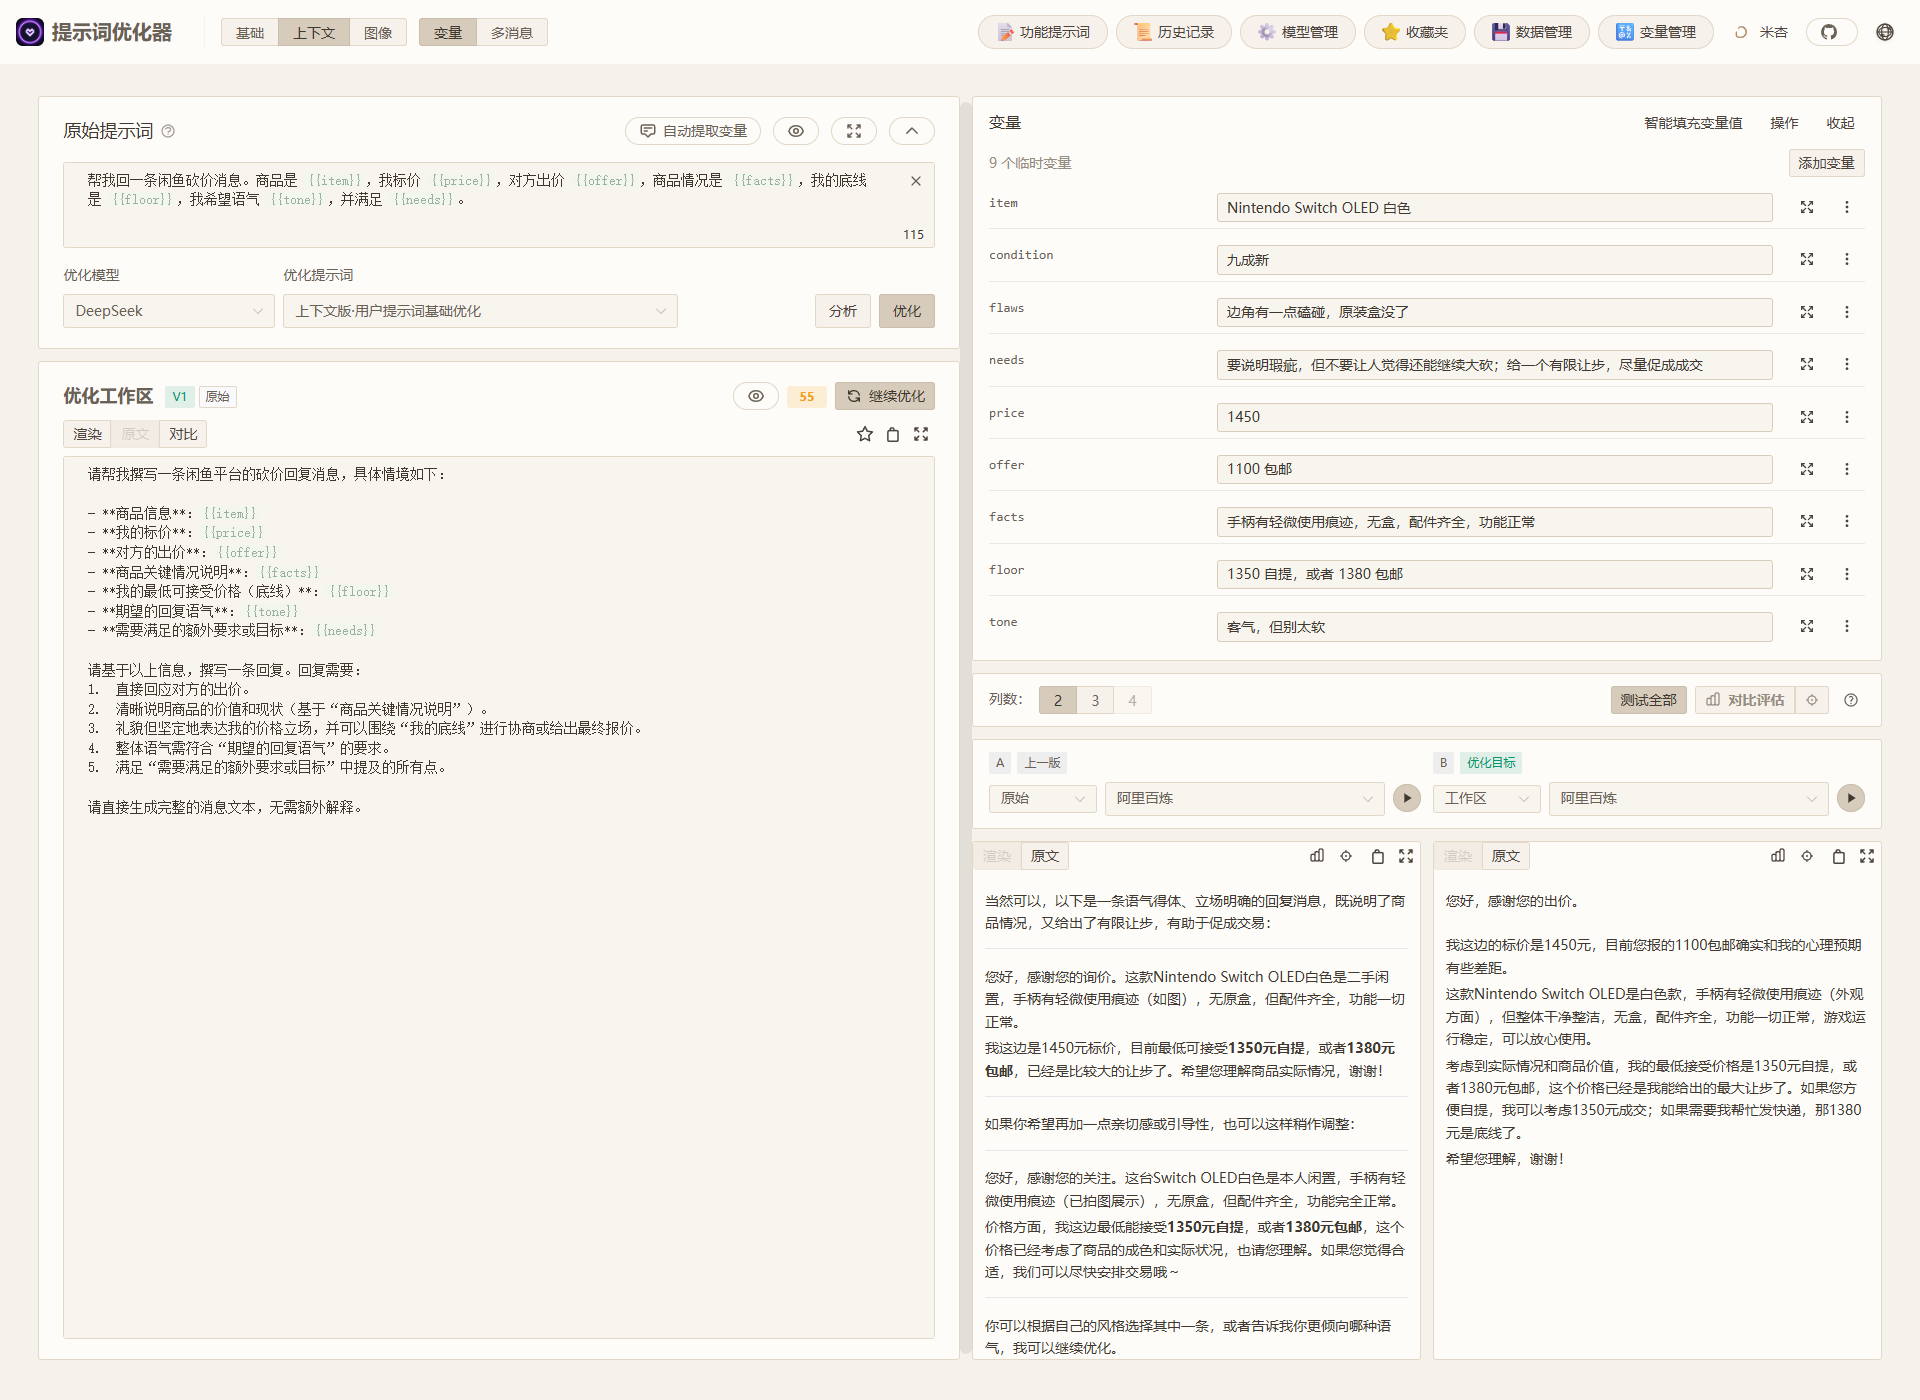Set column count to 3
The image size is (1920, 1400).
tap(1094, 700)
